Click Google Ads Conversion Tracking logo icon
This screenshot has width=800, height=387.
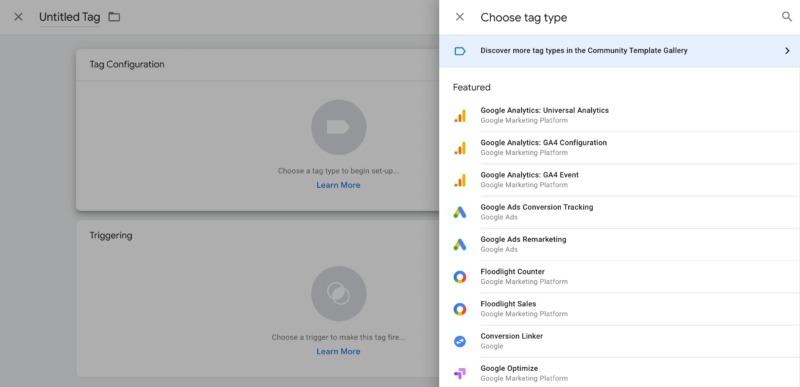(460, 213)
